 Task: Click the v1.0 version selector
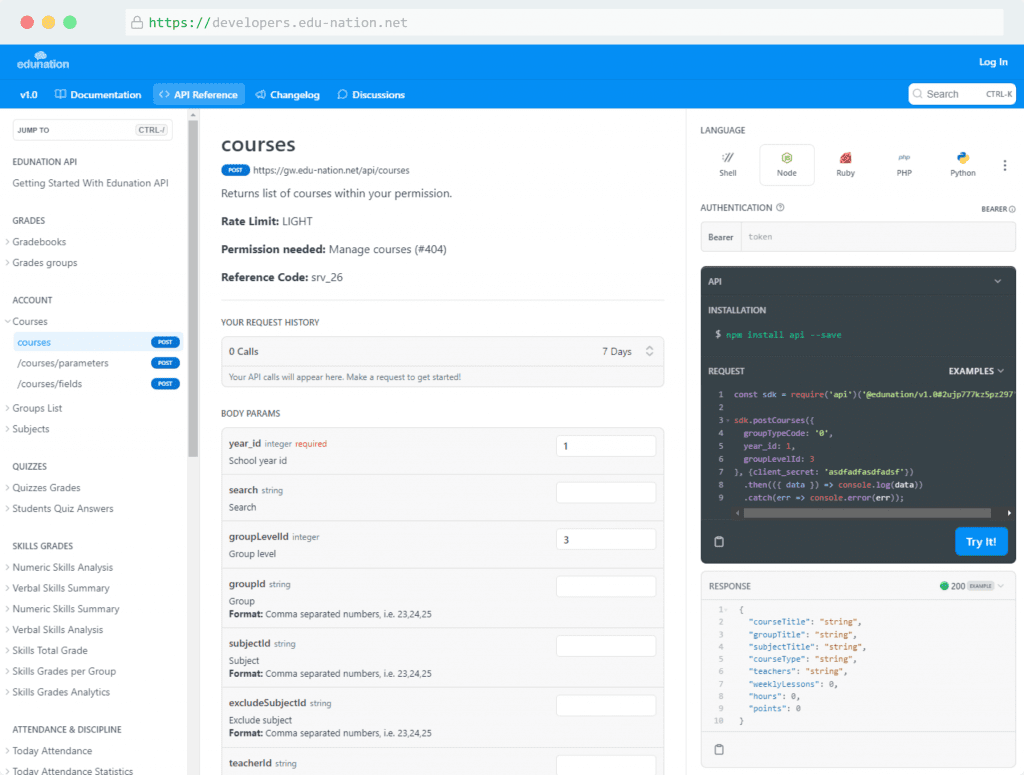[29, 95]
